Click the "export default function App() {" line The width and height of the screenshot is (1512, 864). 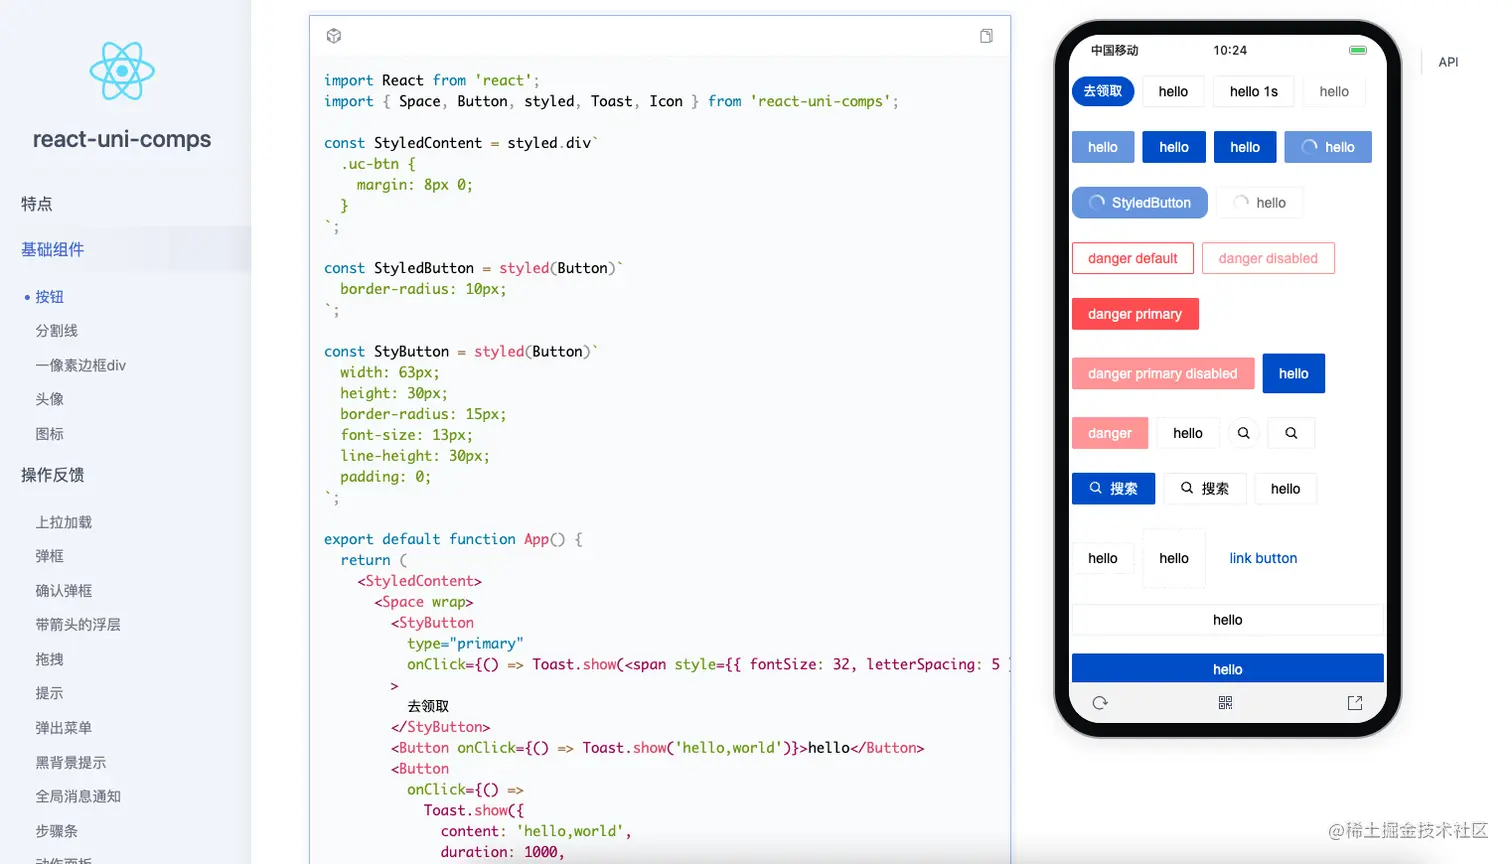point(453,539)
